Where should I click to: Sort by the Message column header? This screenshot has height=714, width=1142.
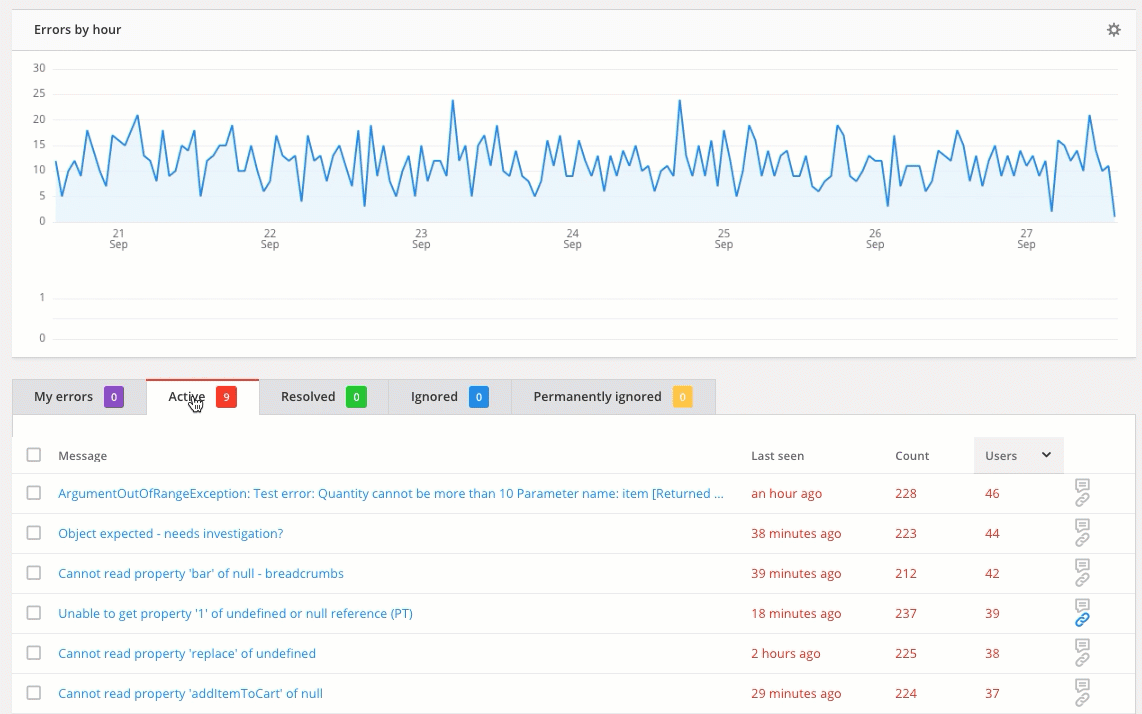[x=82, y=455]
